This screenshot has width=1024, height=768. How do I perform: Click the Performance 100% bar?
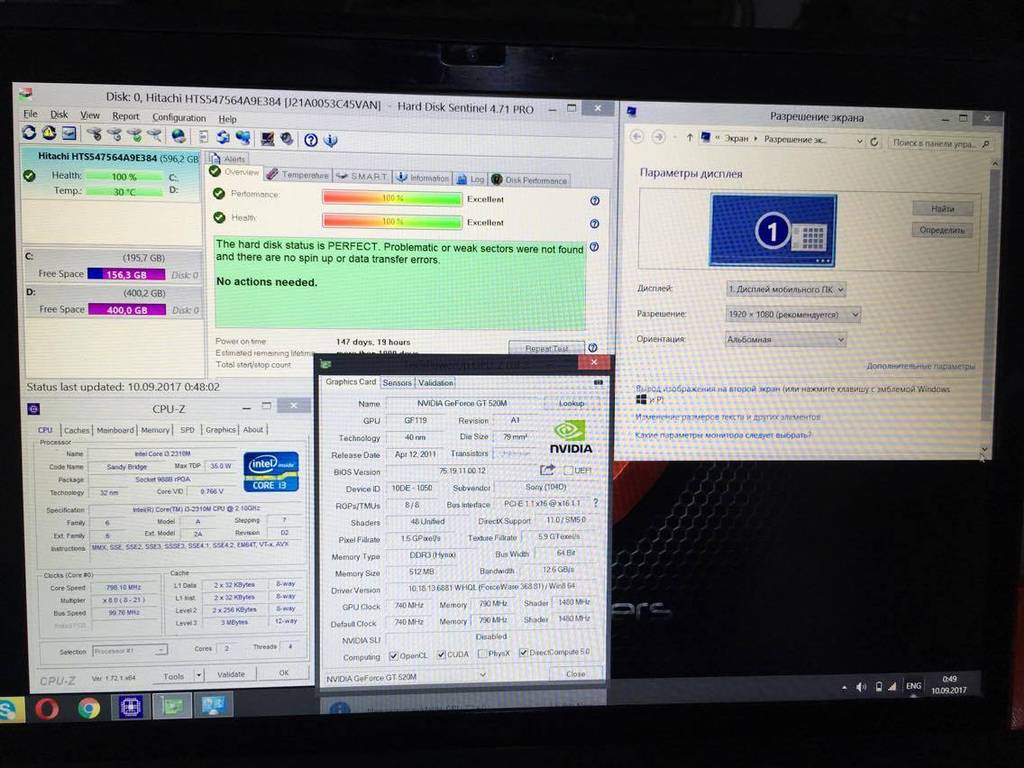[392, 198]
